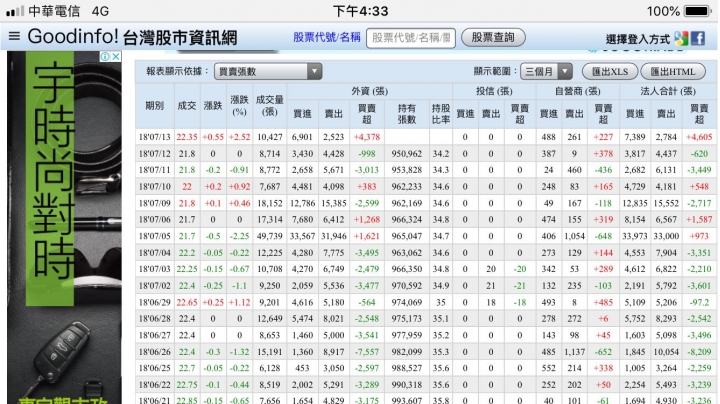Screen dimensions: 720x404
Task: Focus the stock code search field
Action: (411, 38)
